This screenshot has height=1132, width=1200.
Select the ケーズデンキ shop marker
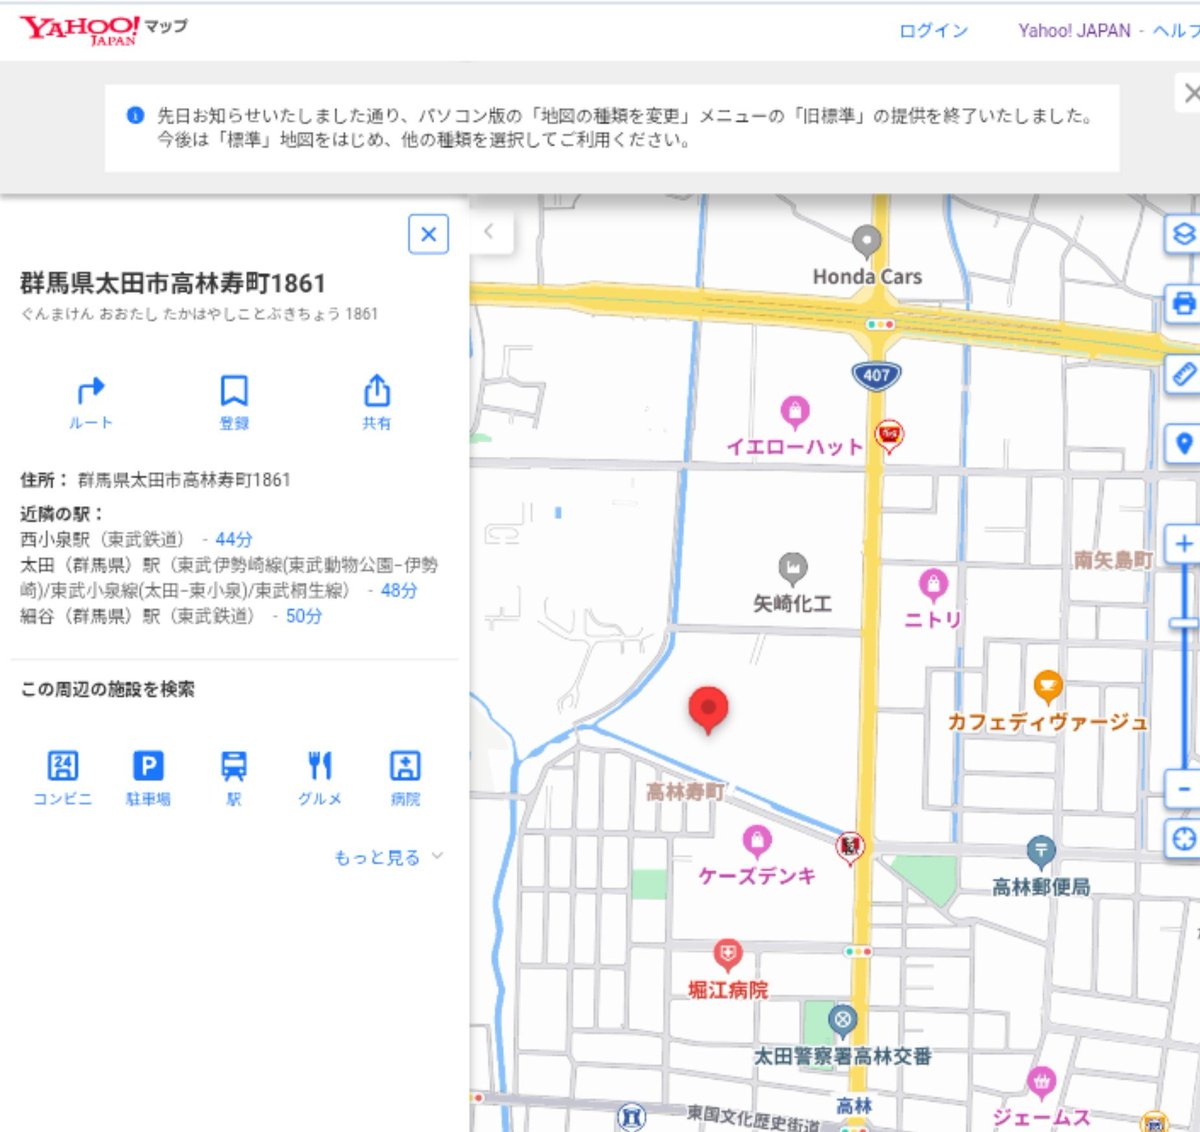[x=756, y=841]
